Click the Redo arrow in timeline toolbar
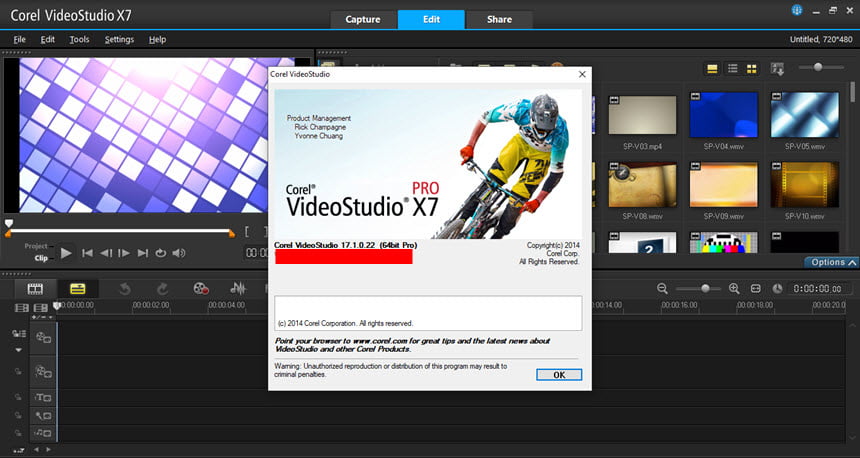Viewport: 860px width, 458px height. click(x=163, y=289)
